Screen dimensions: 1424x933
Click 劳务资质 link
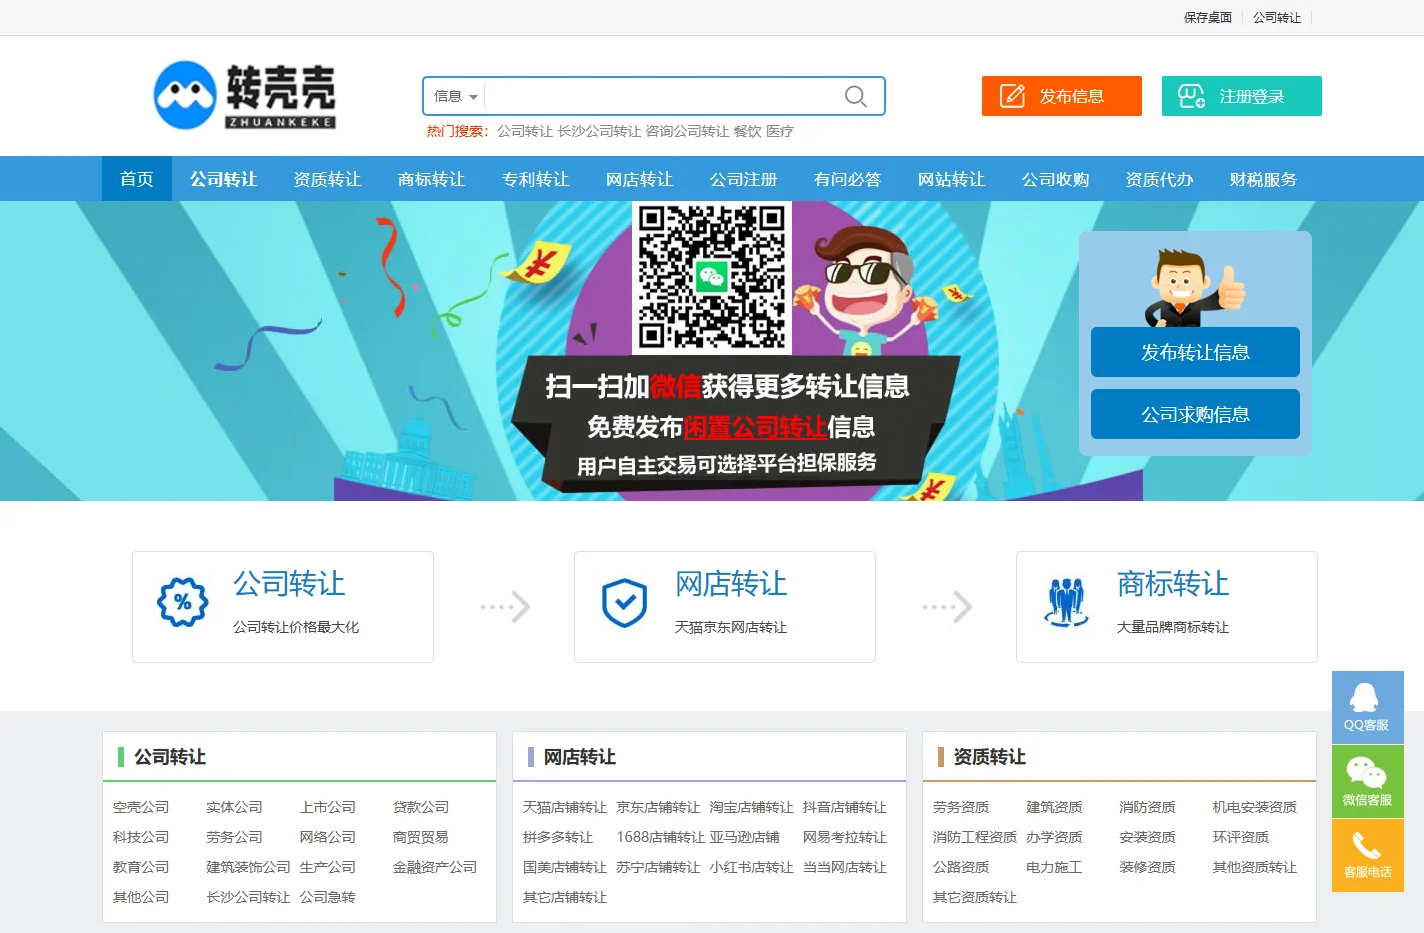pyautogui.click(x=961, y=807)
